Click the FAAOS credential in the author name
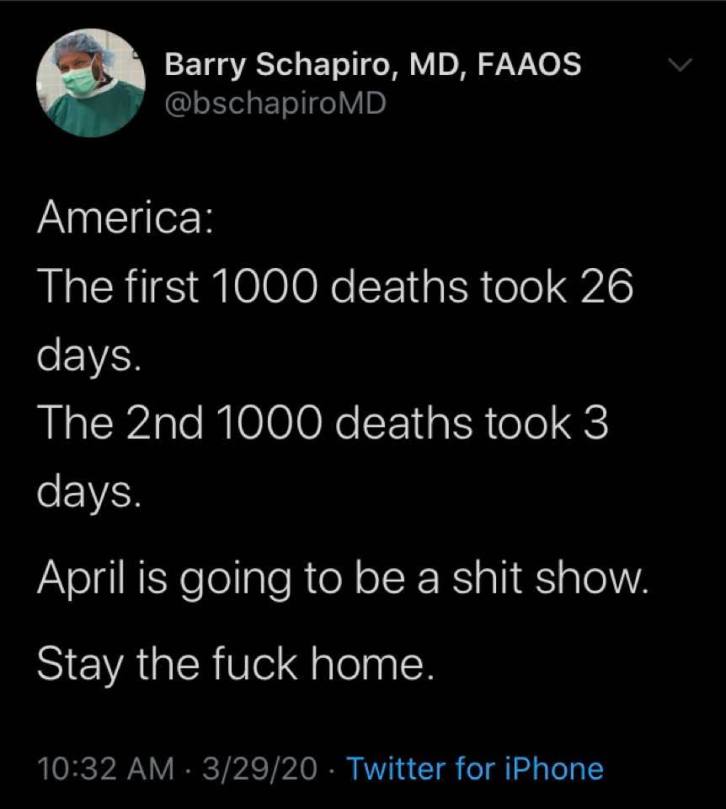This screenshot has width=726, height=809. (x=528, y=65)
